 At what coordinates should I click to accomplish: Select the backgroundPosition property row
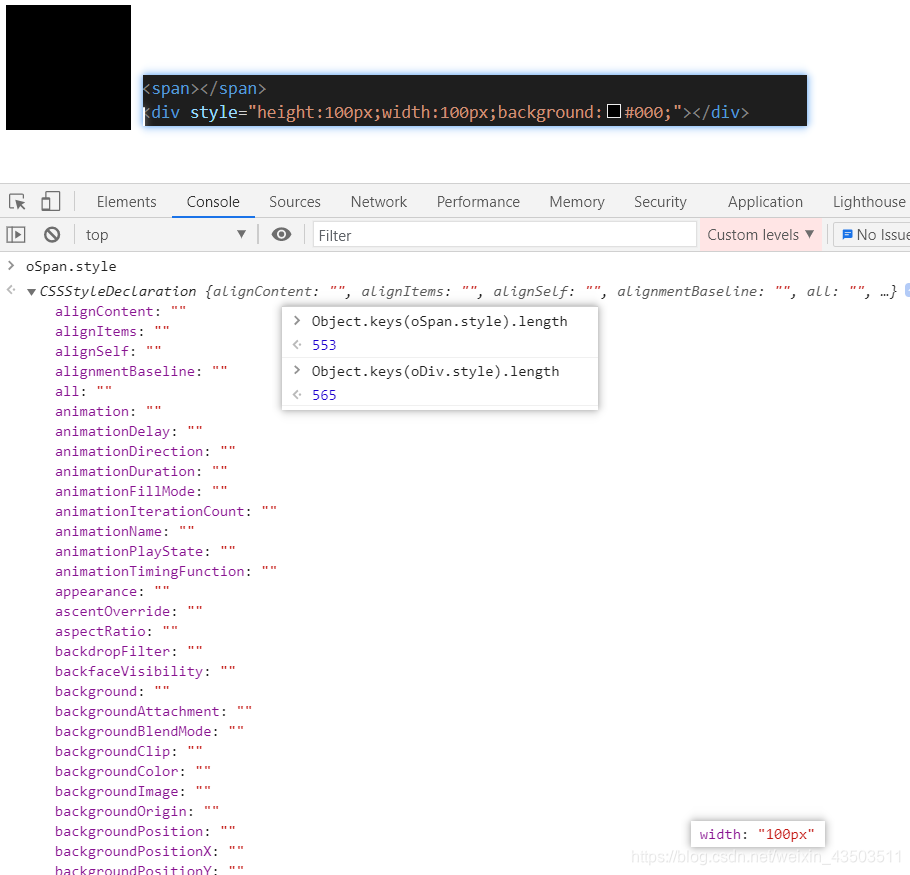pyautogui.click(x=145, y=831)
